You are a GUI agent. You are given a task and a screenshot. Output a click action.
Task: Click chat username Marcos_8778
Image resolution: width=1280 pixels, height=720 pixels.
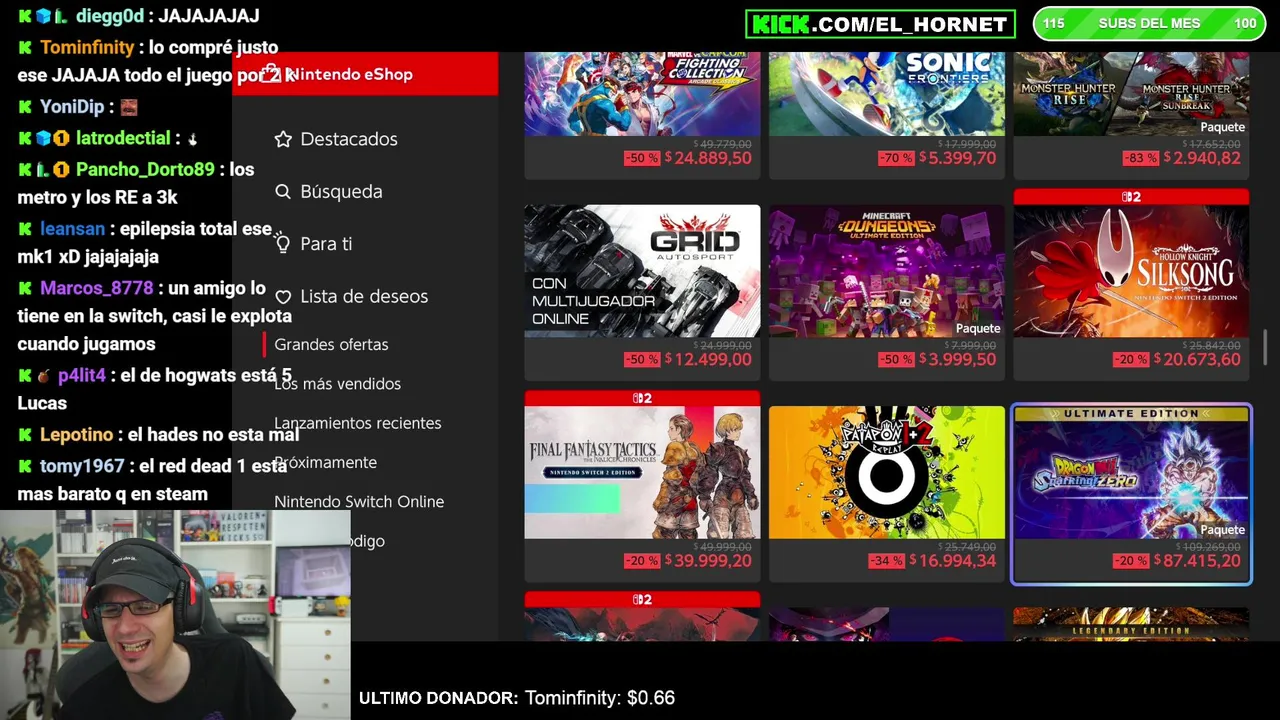(97, 288)
